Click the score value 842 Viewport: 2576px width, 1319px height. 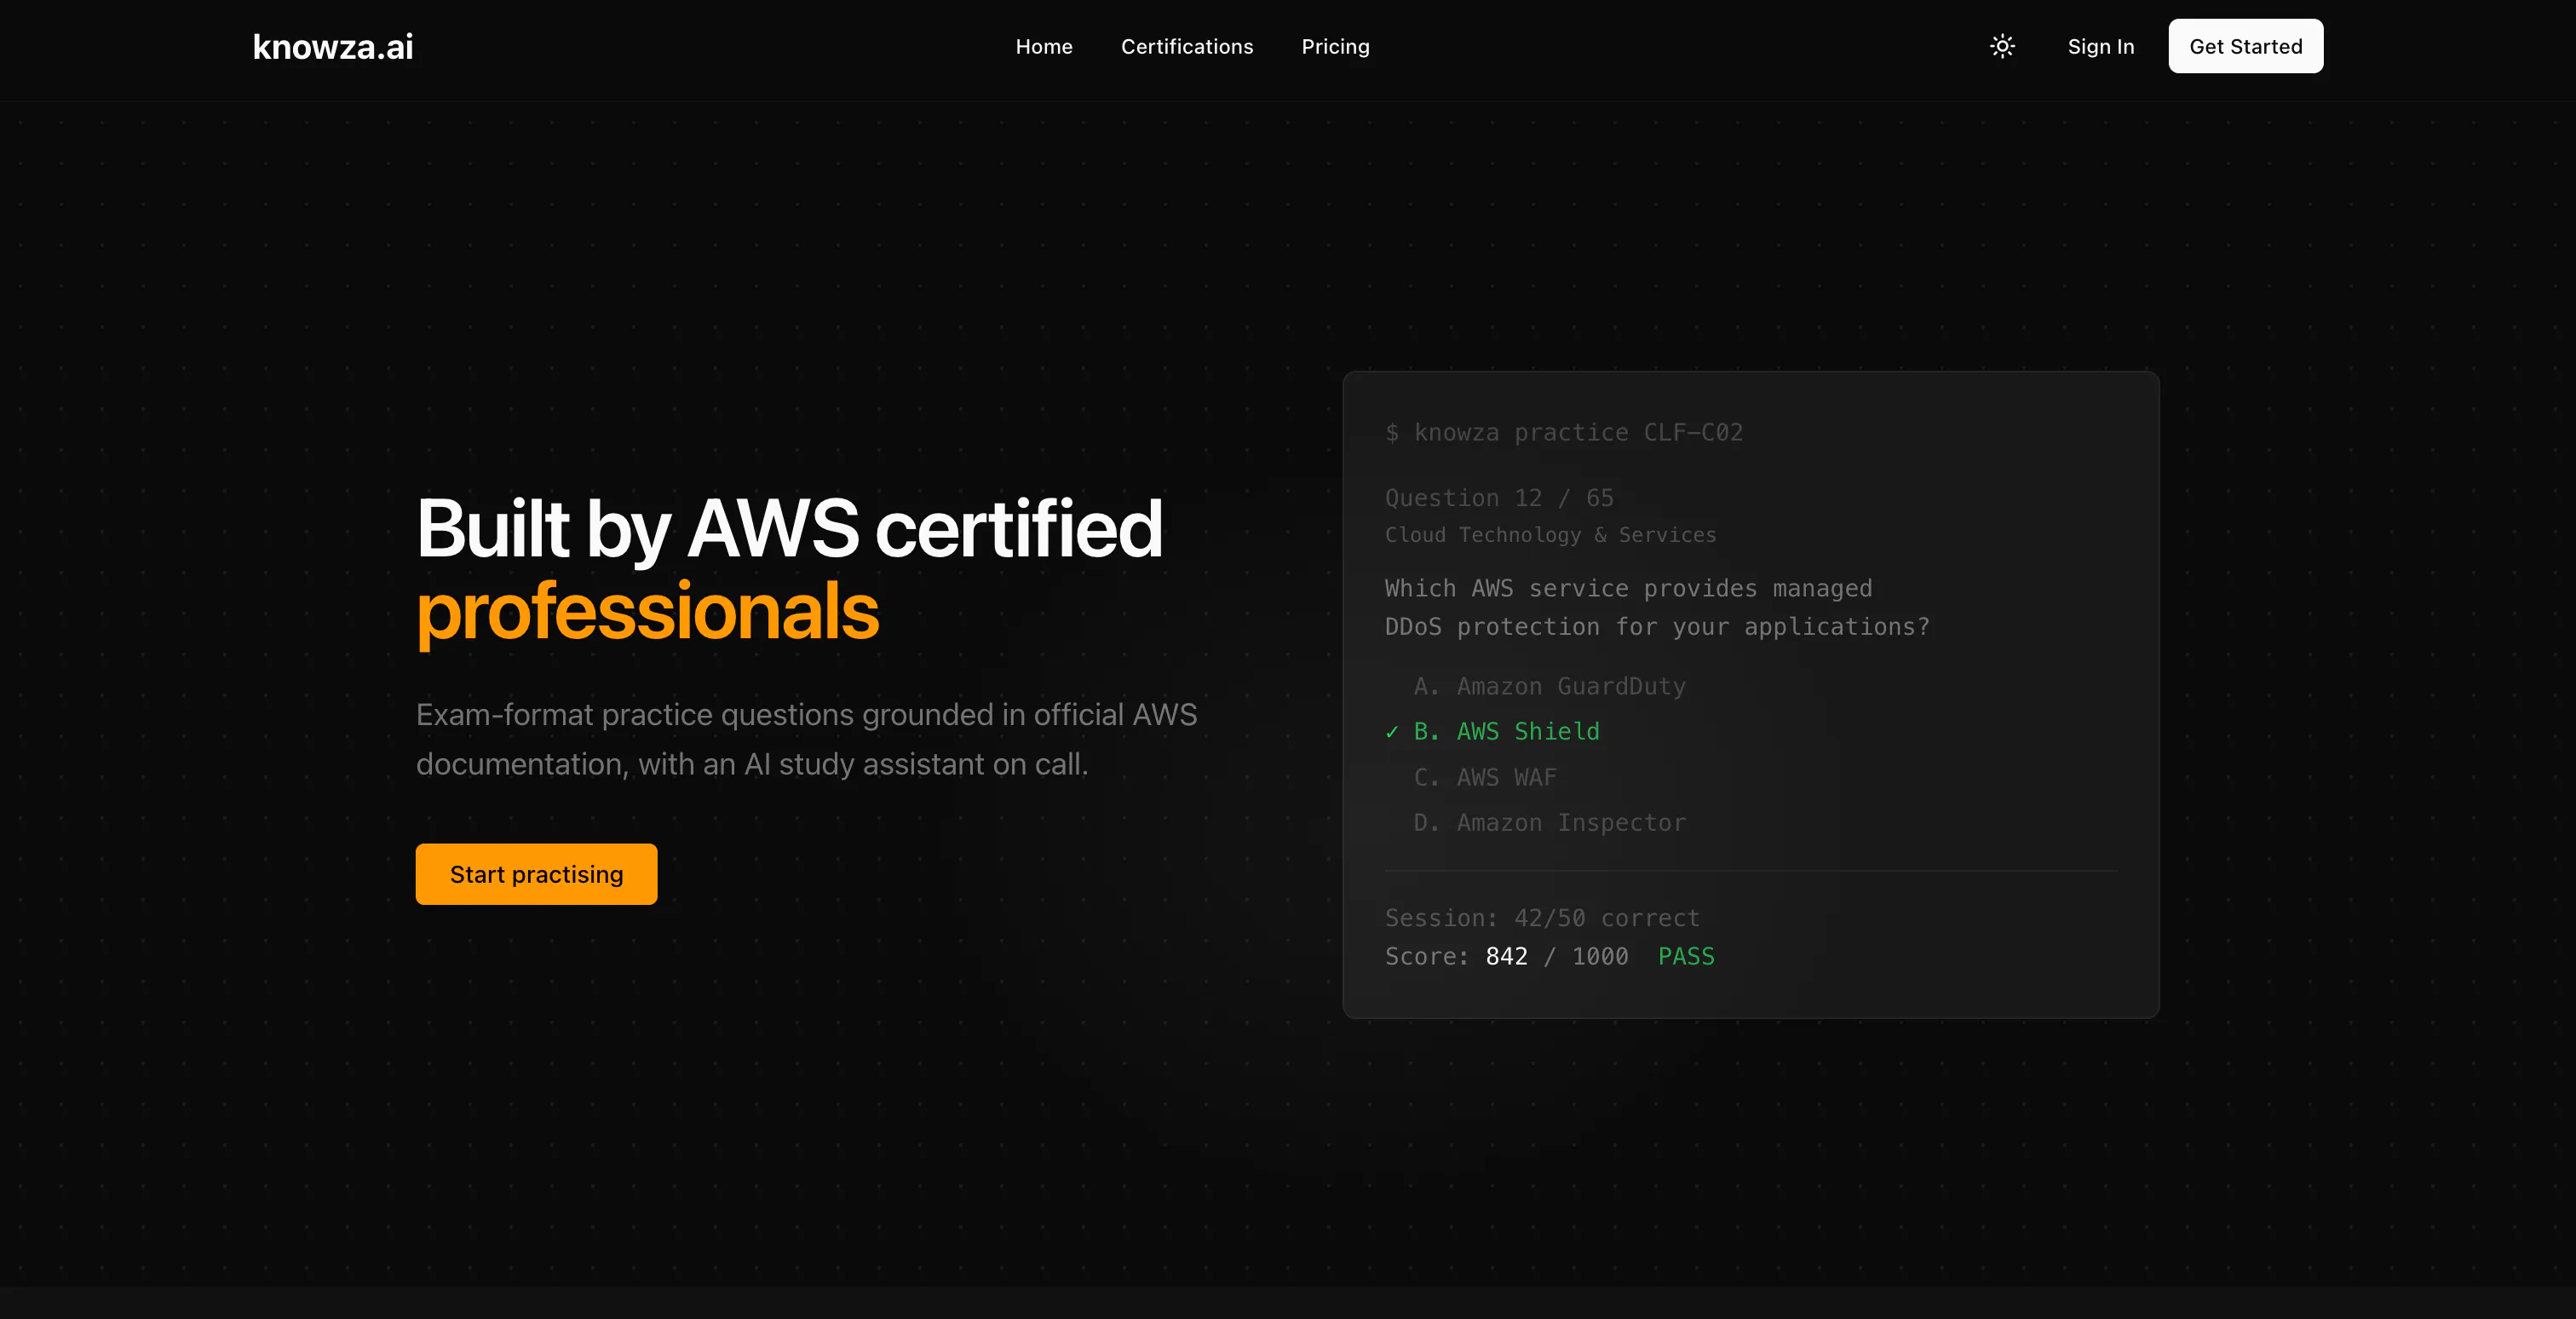[x=1507, y=956]
